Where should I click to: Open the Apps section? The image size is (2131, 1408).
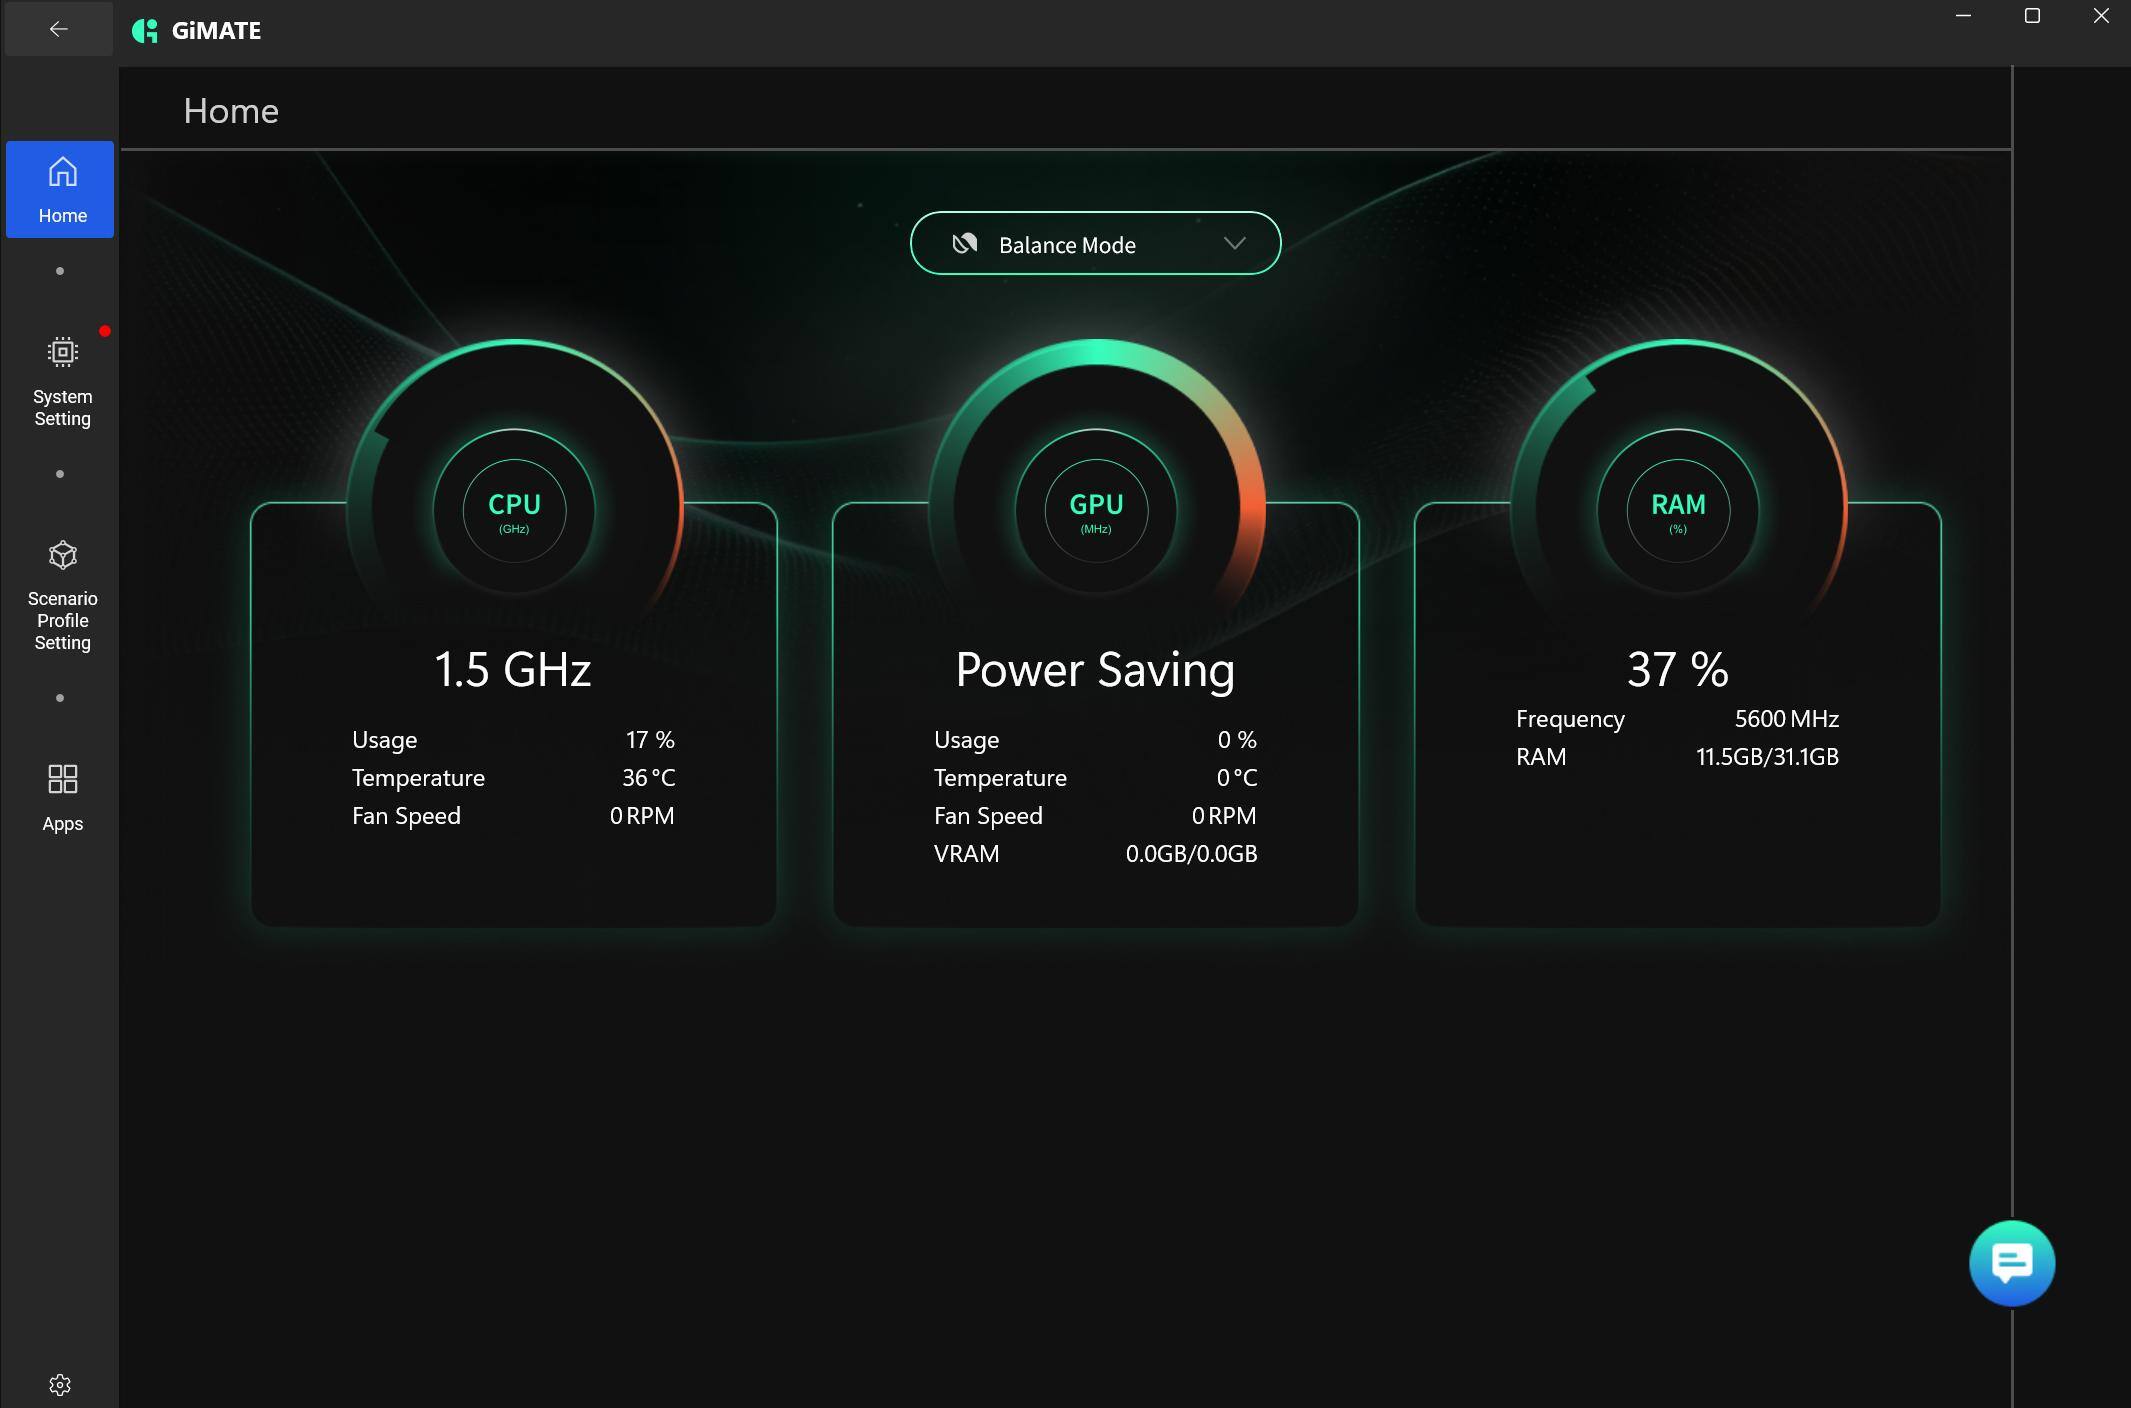[62, 797]
